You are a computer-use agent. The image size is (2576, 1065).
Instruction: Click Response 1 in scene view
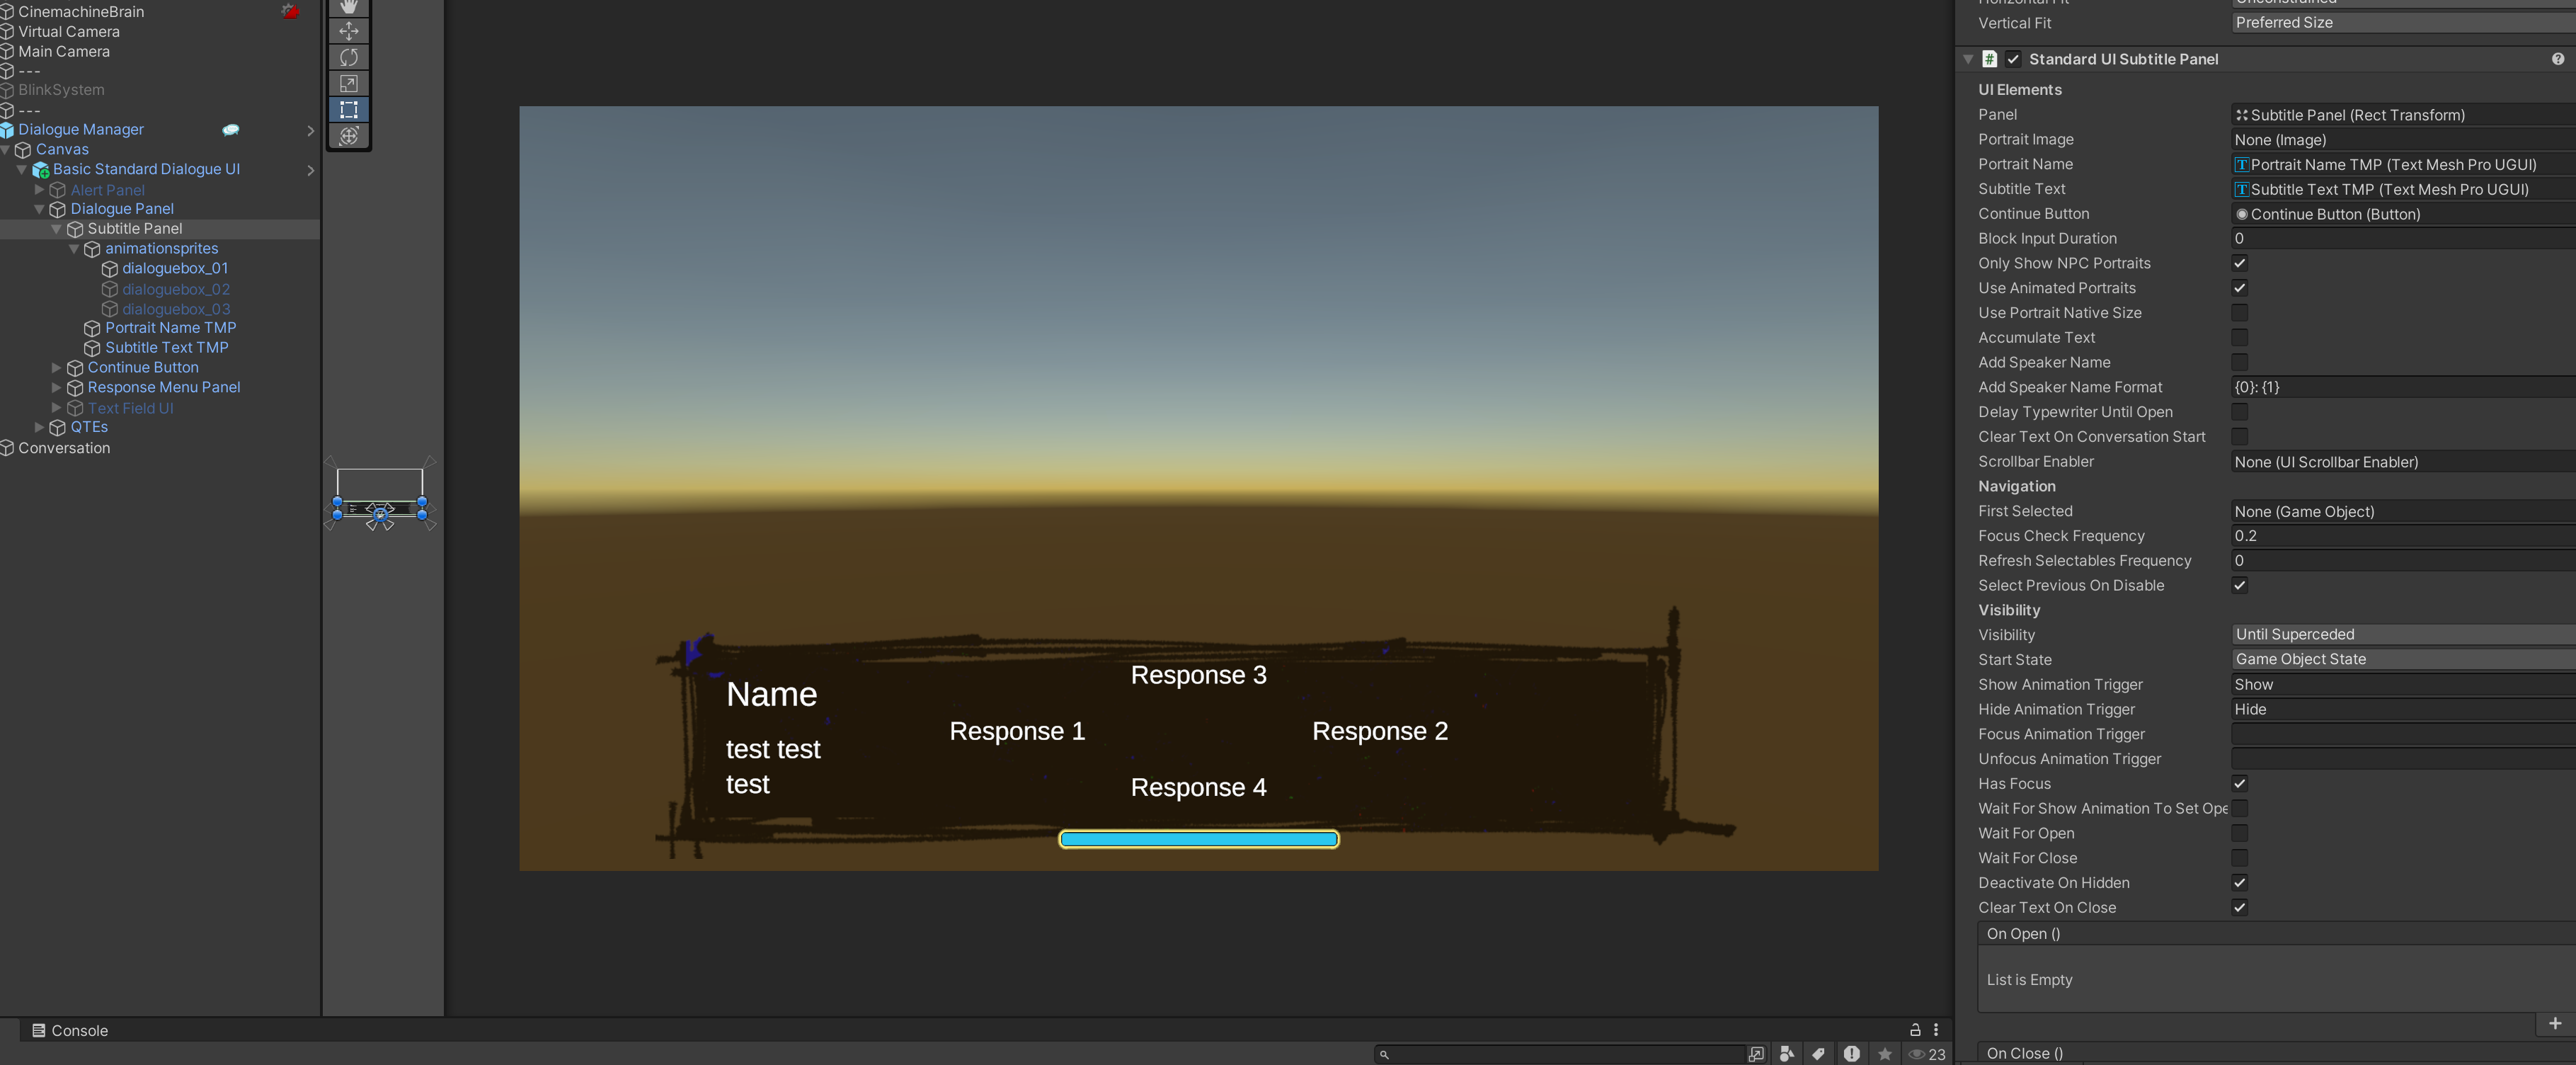click(1017, 731)
